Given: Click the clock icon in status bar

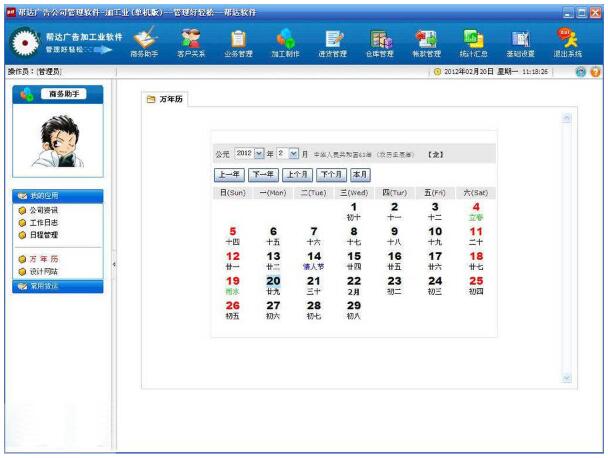Looking at the screenshot, I should point(437,72).
